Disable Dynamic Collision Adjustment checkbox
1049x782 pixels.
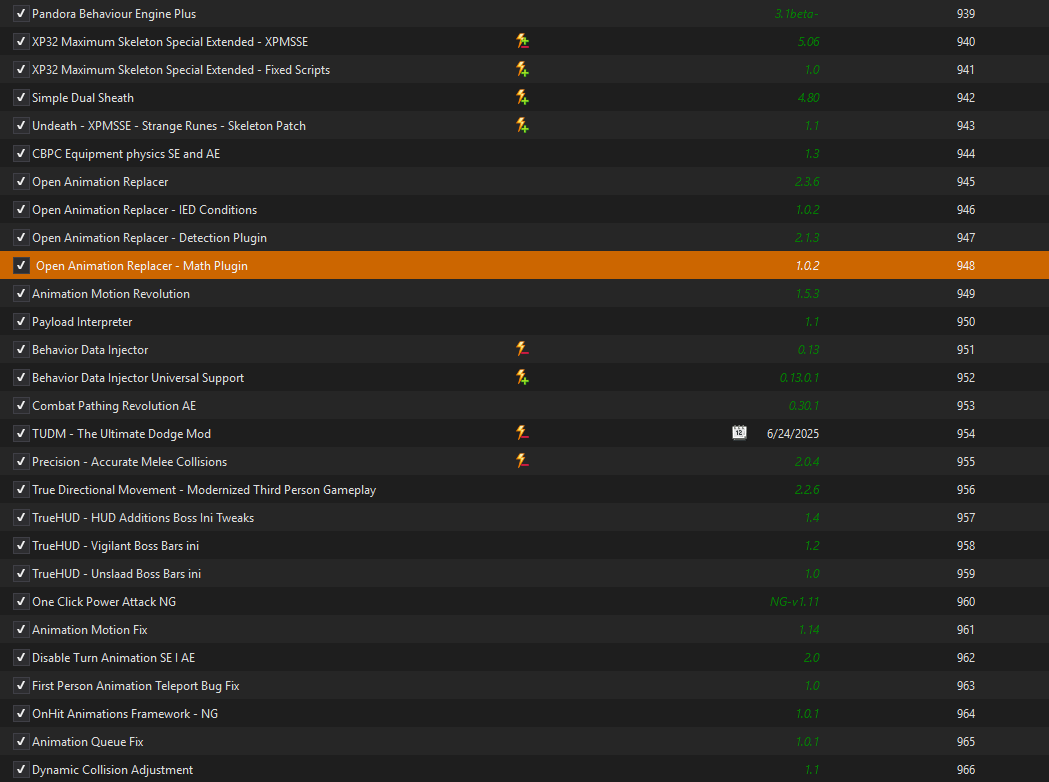click(21, 769)
